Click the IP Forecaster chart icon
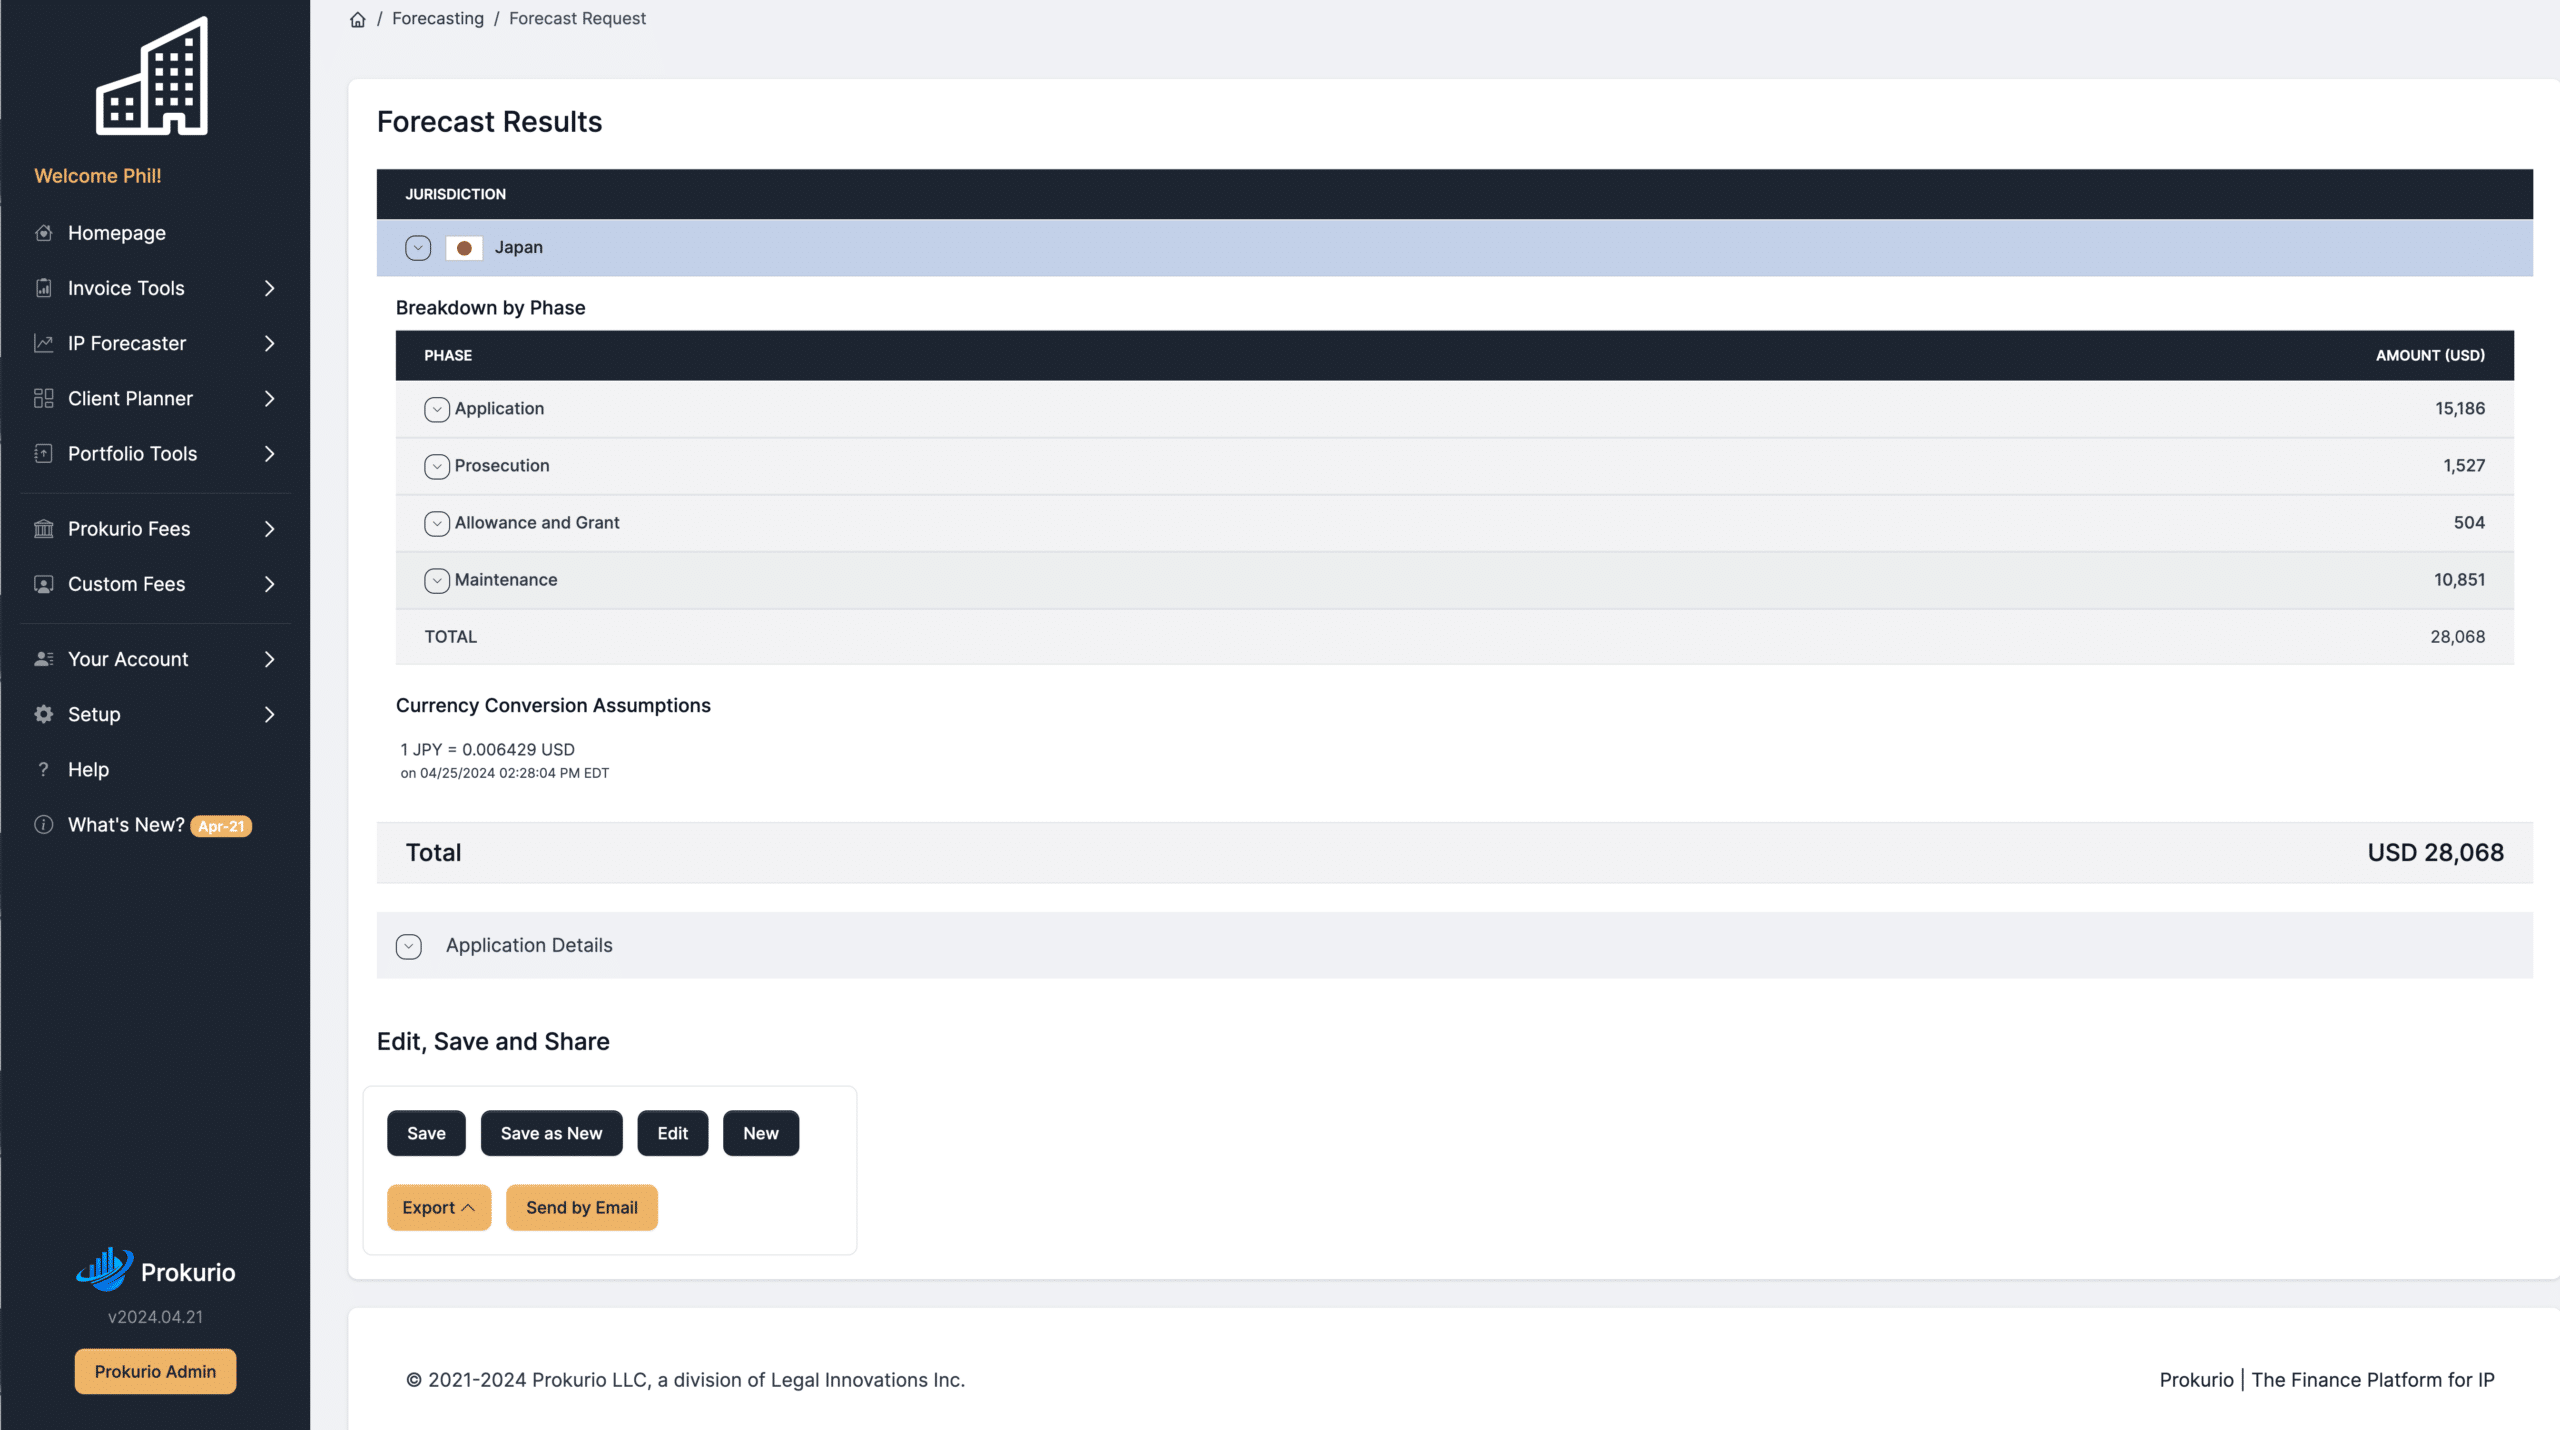 (x=43, y=343)
